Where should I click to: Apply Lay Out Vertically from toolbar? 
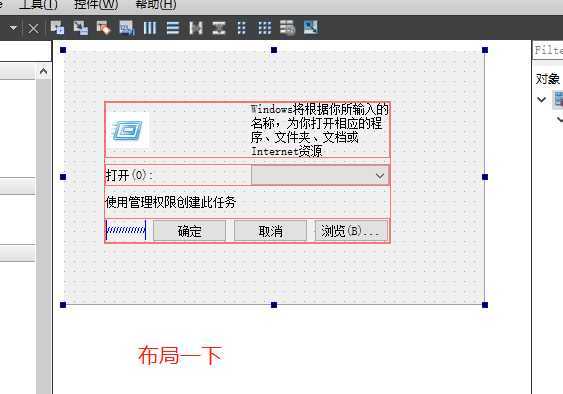pos(173,28)
